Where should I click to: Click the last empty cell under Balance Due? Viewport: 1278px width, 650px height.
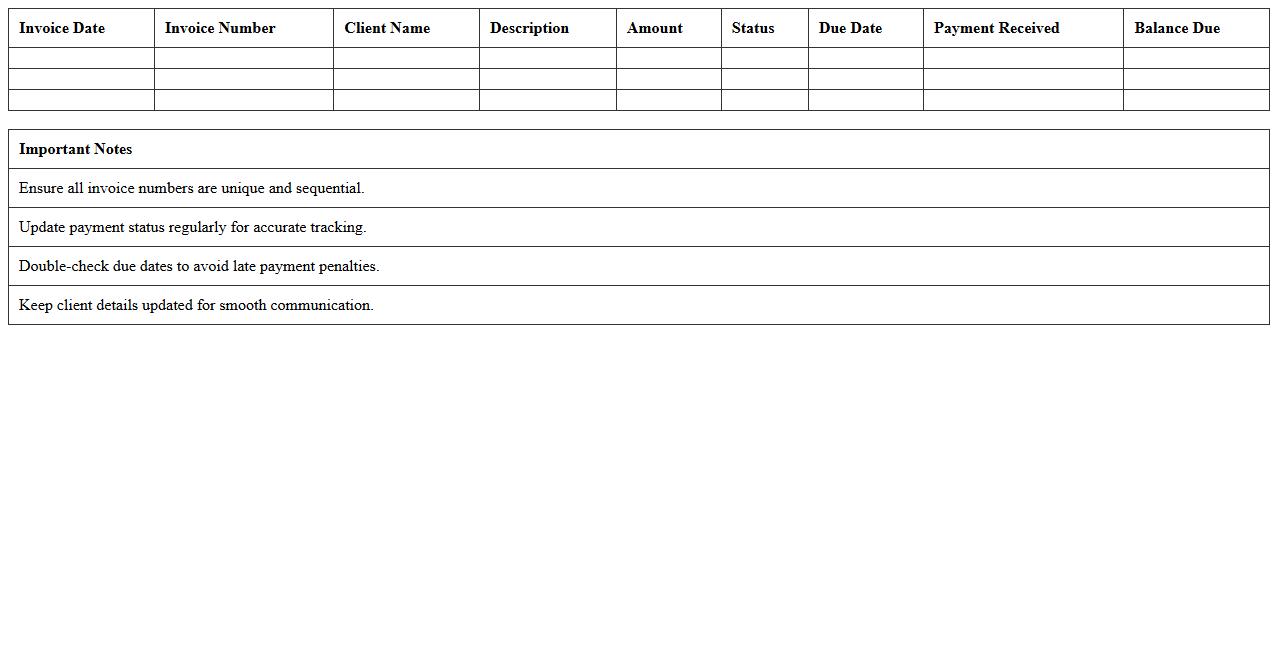[1196, 100]
